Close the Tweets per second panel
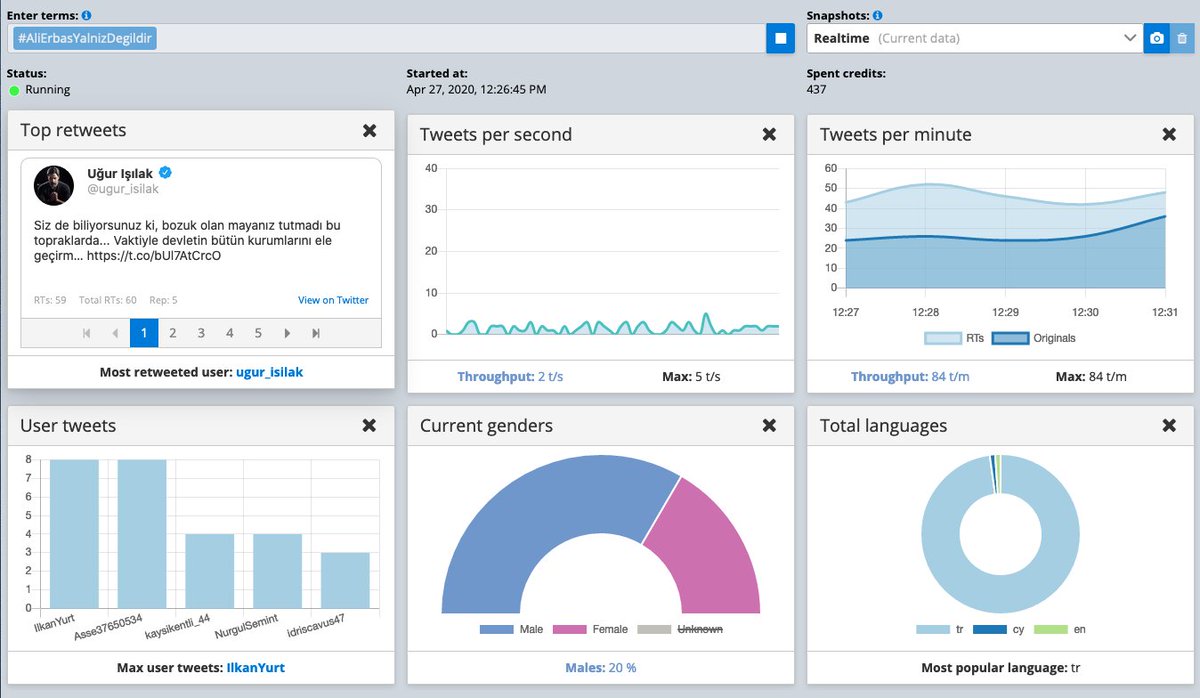1200x698 pixels. (769, 134)
